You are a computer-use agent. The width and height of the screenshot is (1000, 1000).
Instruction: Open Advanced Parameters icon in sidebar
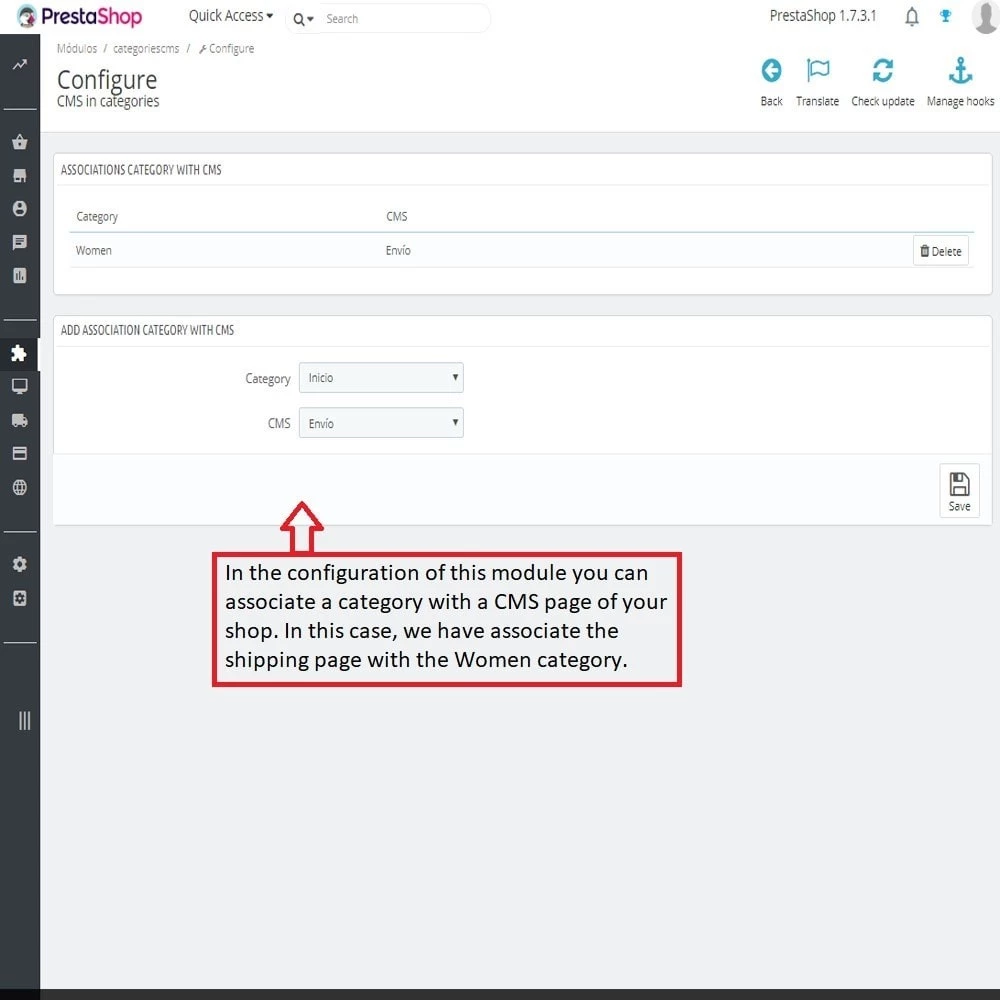point(20,598)
